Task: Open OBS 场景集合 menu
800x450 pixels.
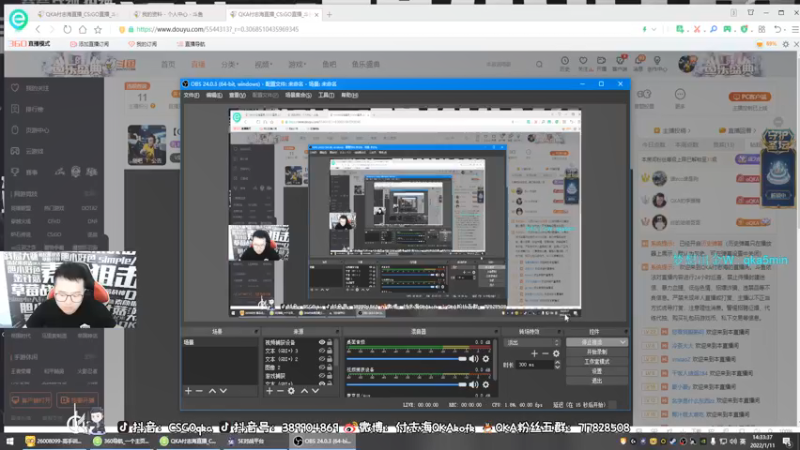Action: point(298,95)
